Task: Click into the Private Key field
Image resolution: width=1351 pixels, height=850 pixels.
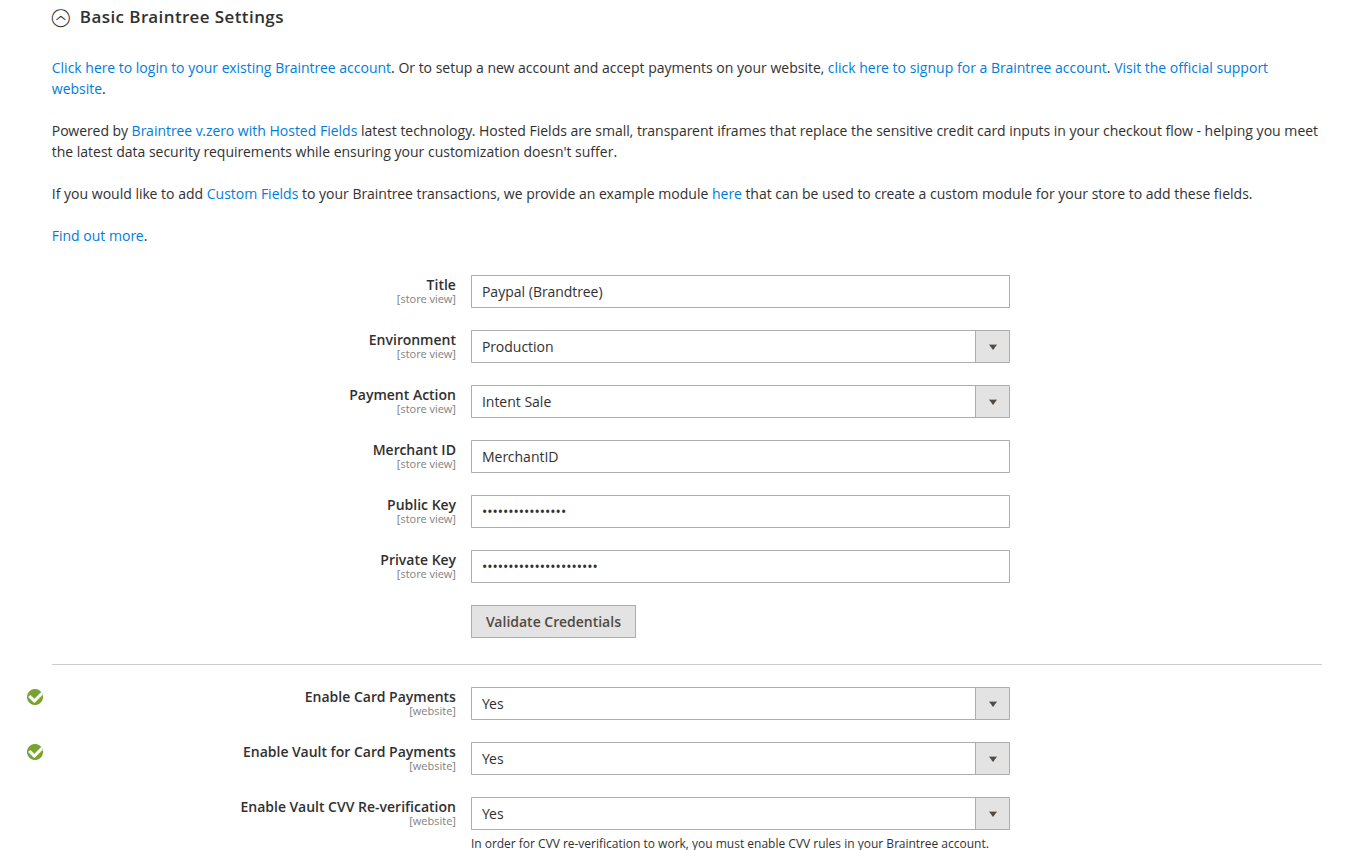Action: [739, 567]
